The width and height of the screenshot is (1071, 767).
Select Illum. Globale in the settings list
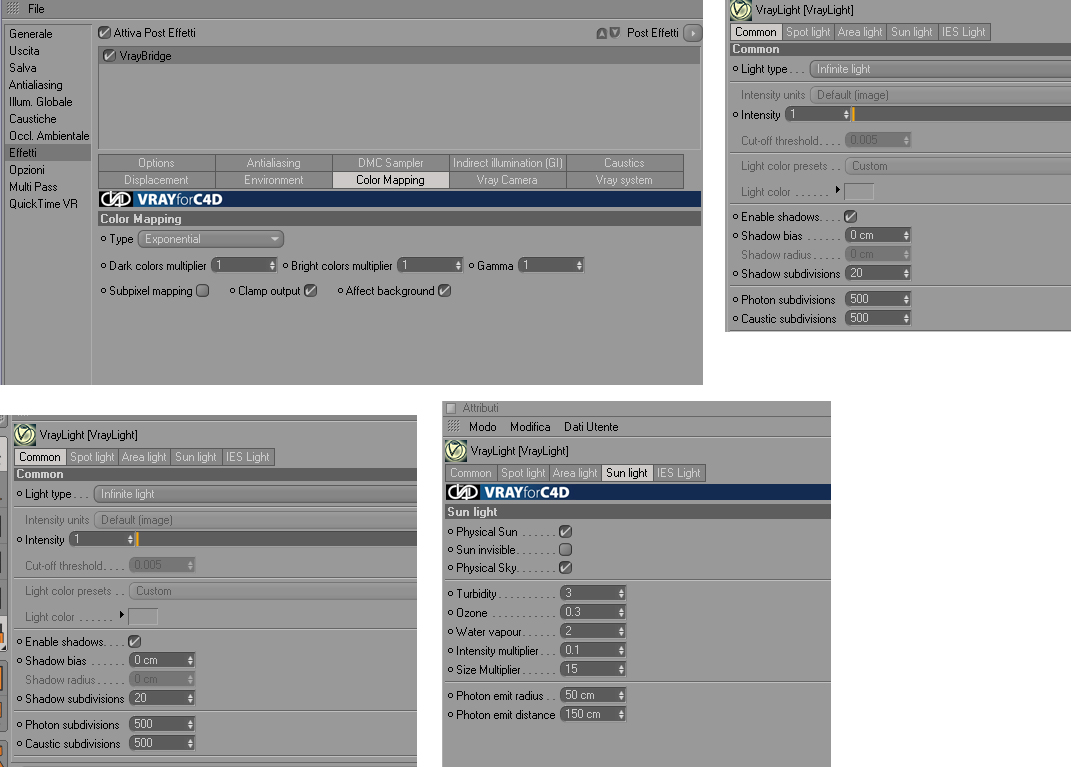coord(40,102)
